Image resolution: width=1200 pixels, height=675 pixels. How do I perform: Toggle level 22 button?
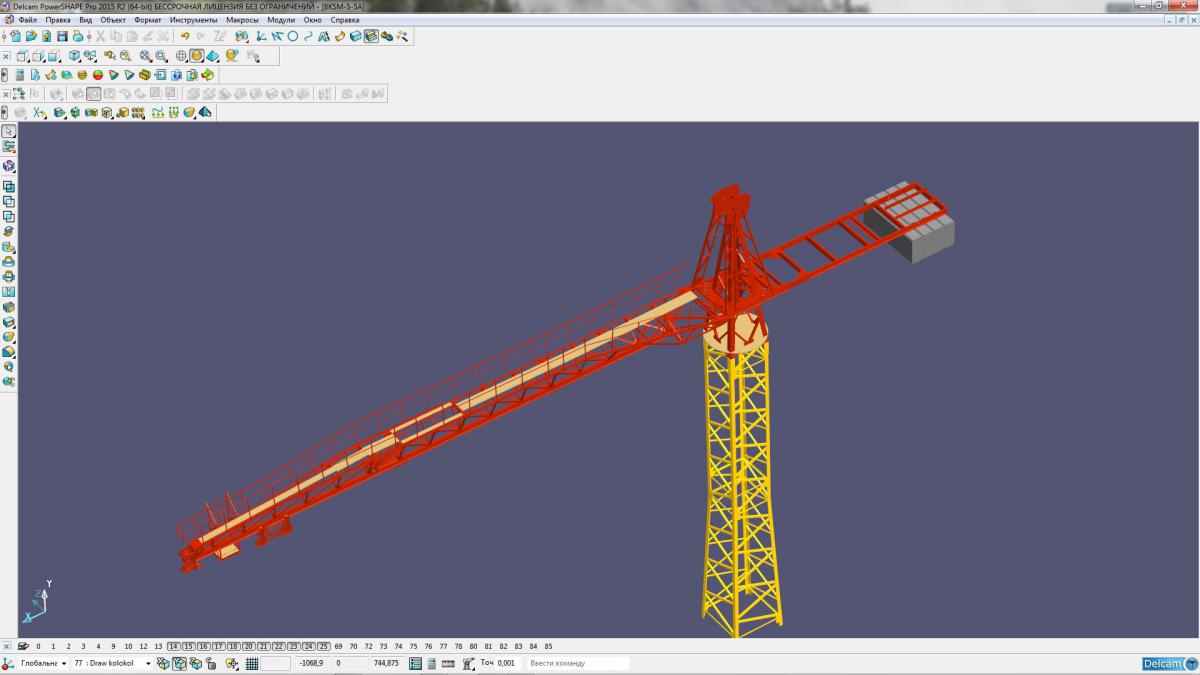[x=278, y=646]
